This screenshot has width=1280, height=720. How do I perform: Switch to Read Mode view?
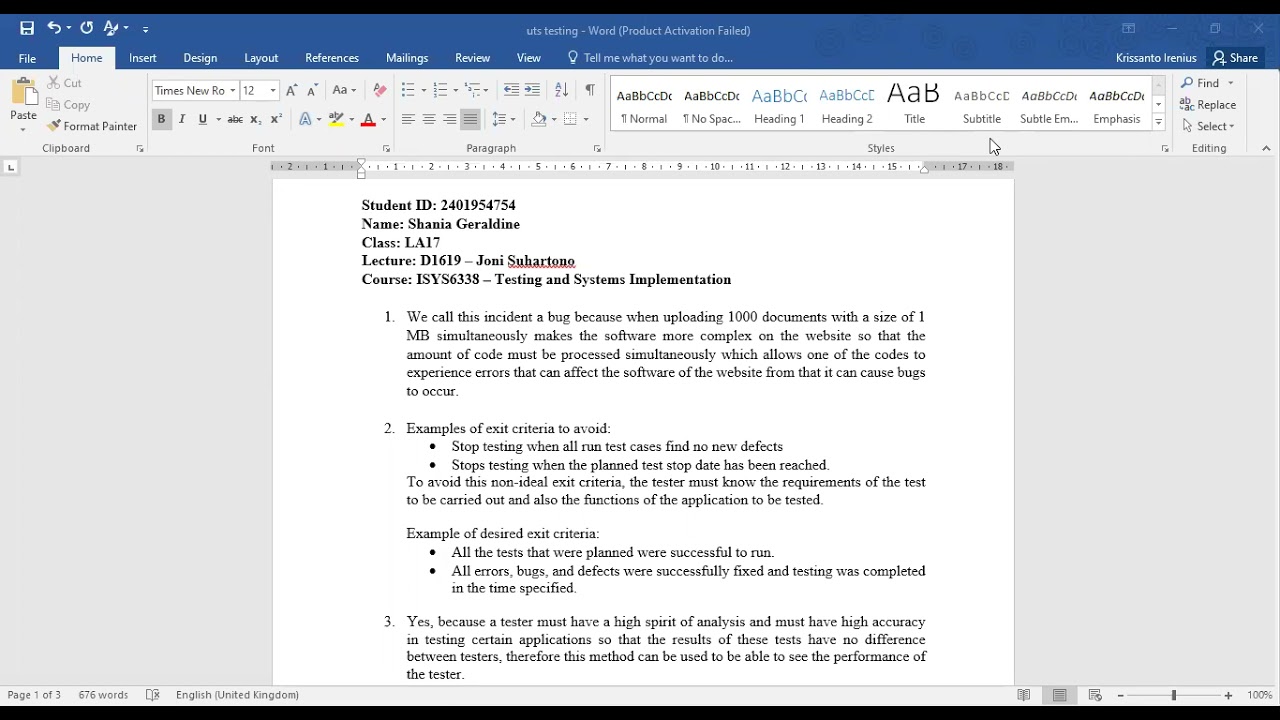pos(1024,695)
